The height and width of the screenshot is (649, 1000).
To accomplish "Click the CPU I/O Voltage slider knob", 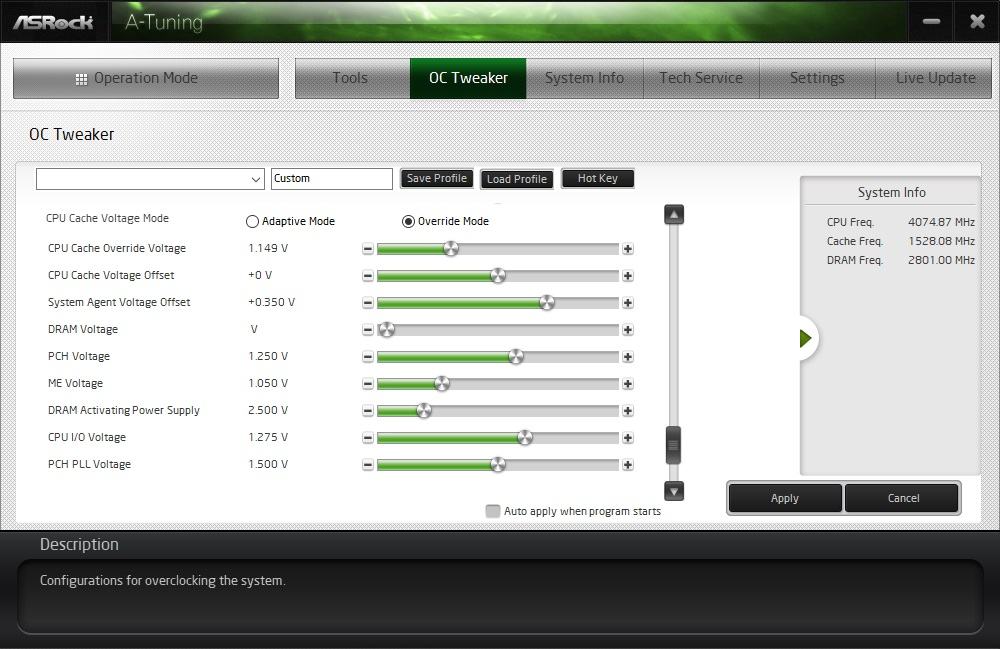I will point(525,438).
